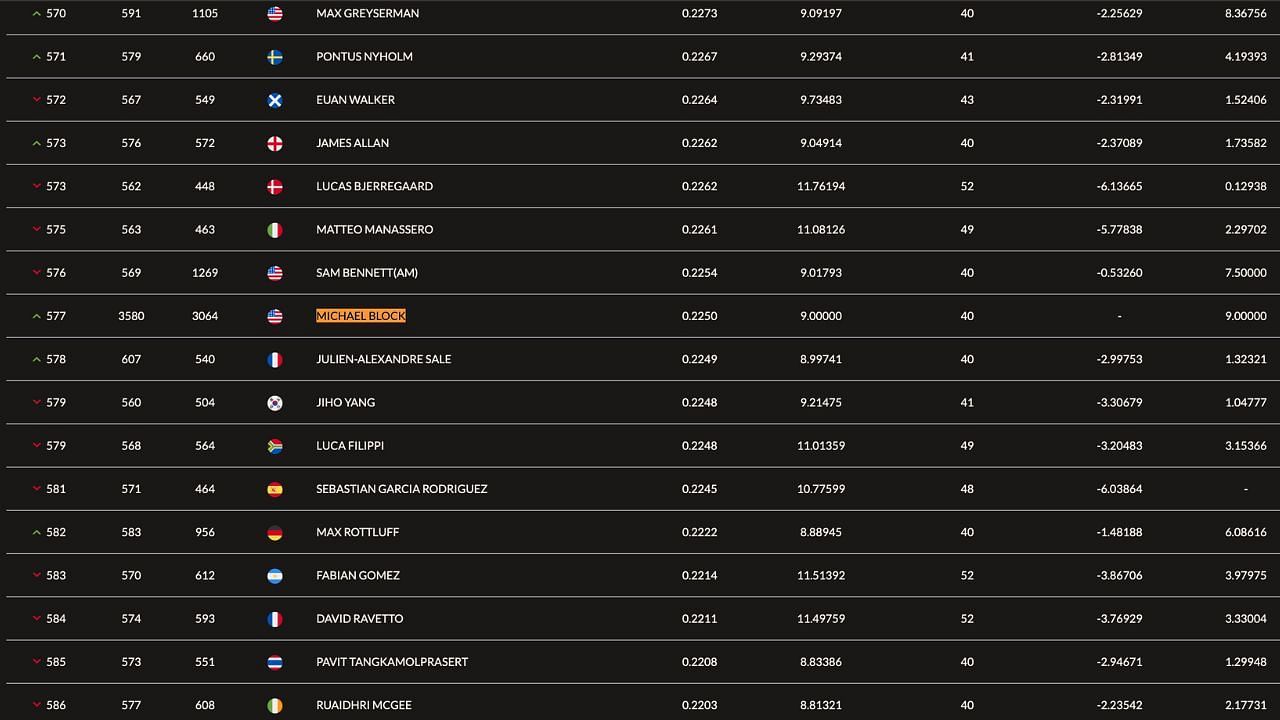
Task: Click the Irish flag next to Ruaidhri McGee
Action: 275,706
